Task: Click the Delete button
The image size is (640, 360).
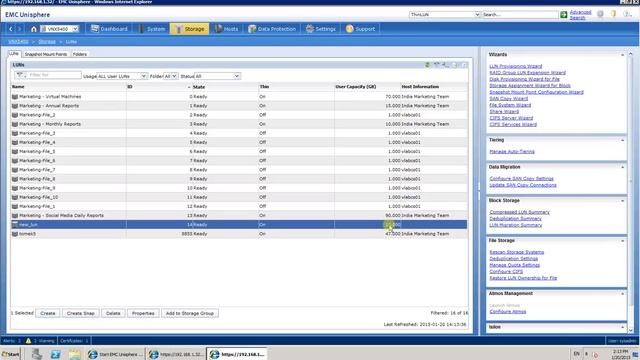Action: pos(113,313)
